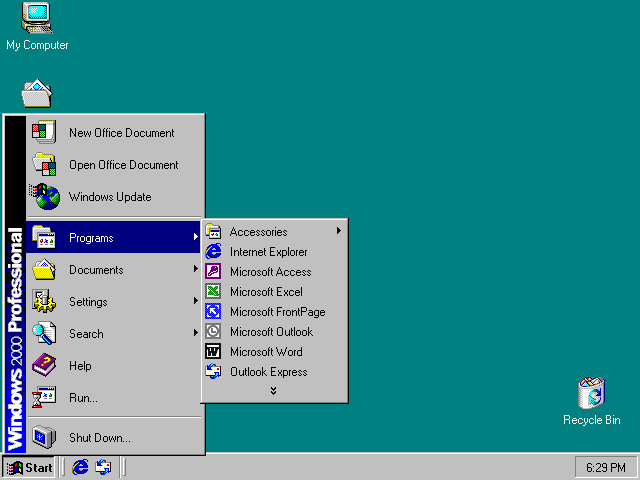Click the Outlook Express icon in Programs submenu

213,371
